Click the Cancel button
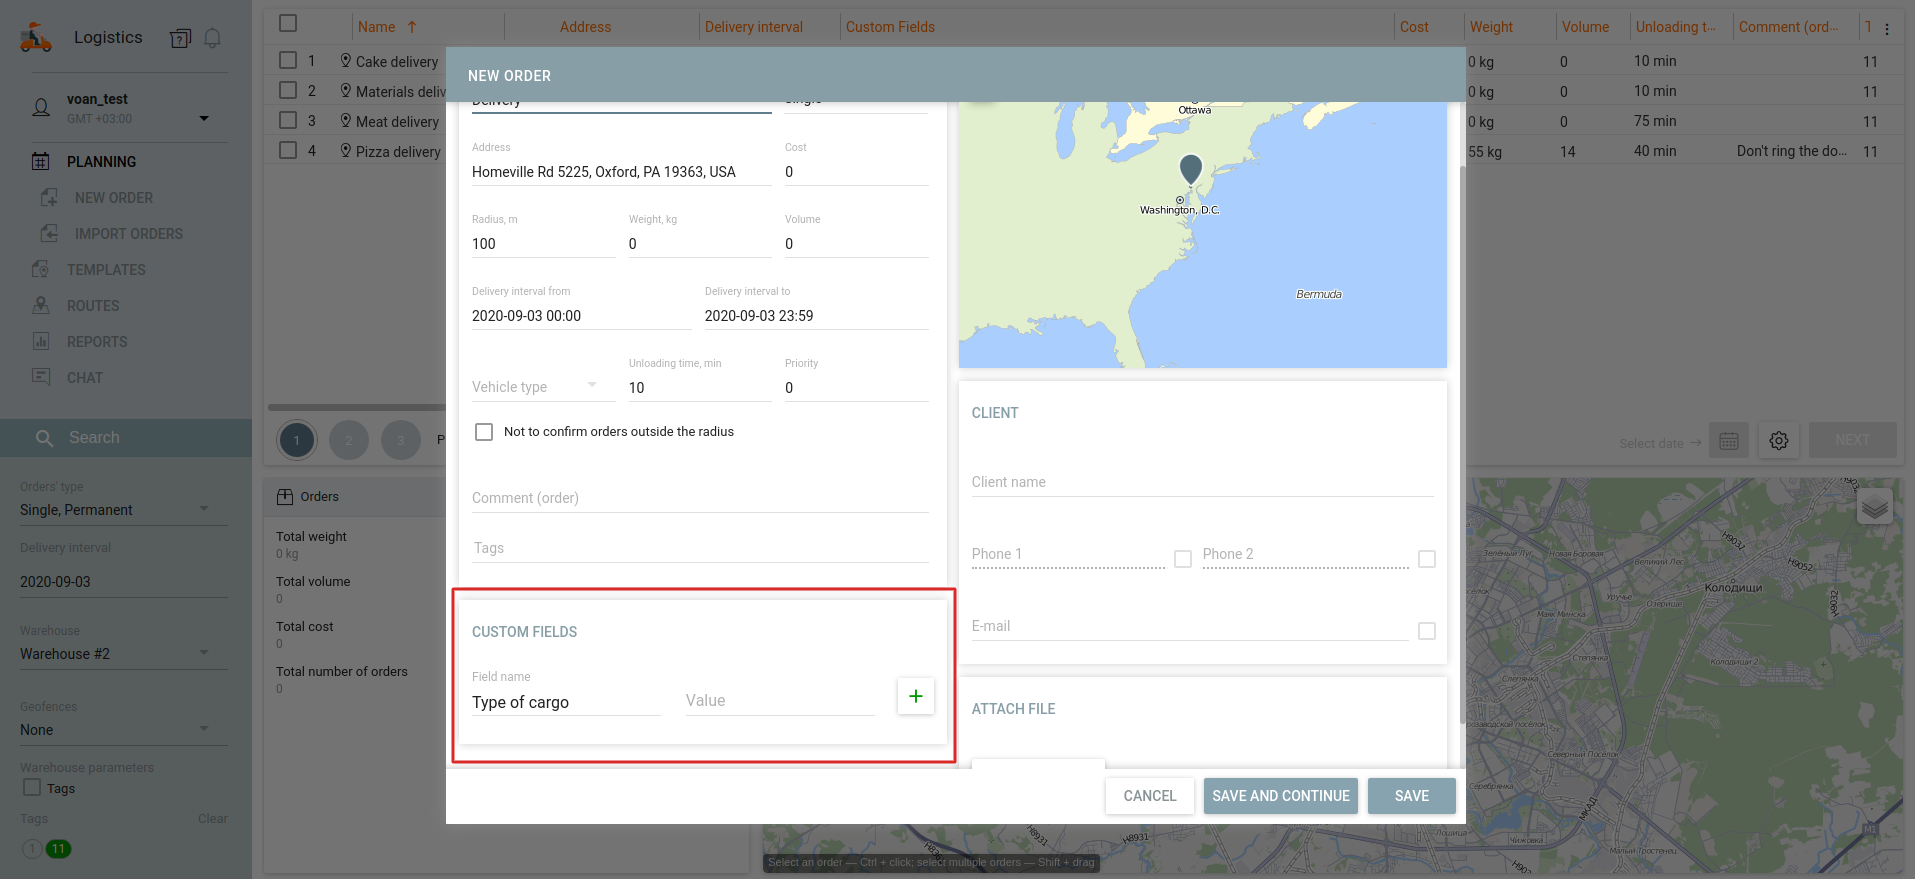 coord(1149,796)
